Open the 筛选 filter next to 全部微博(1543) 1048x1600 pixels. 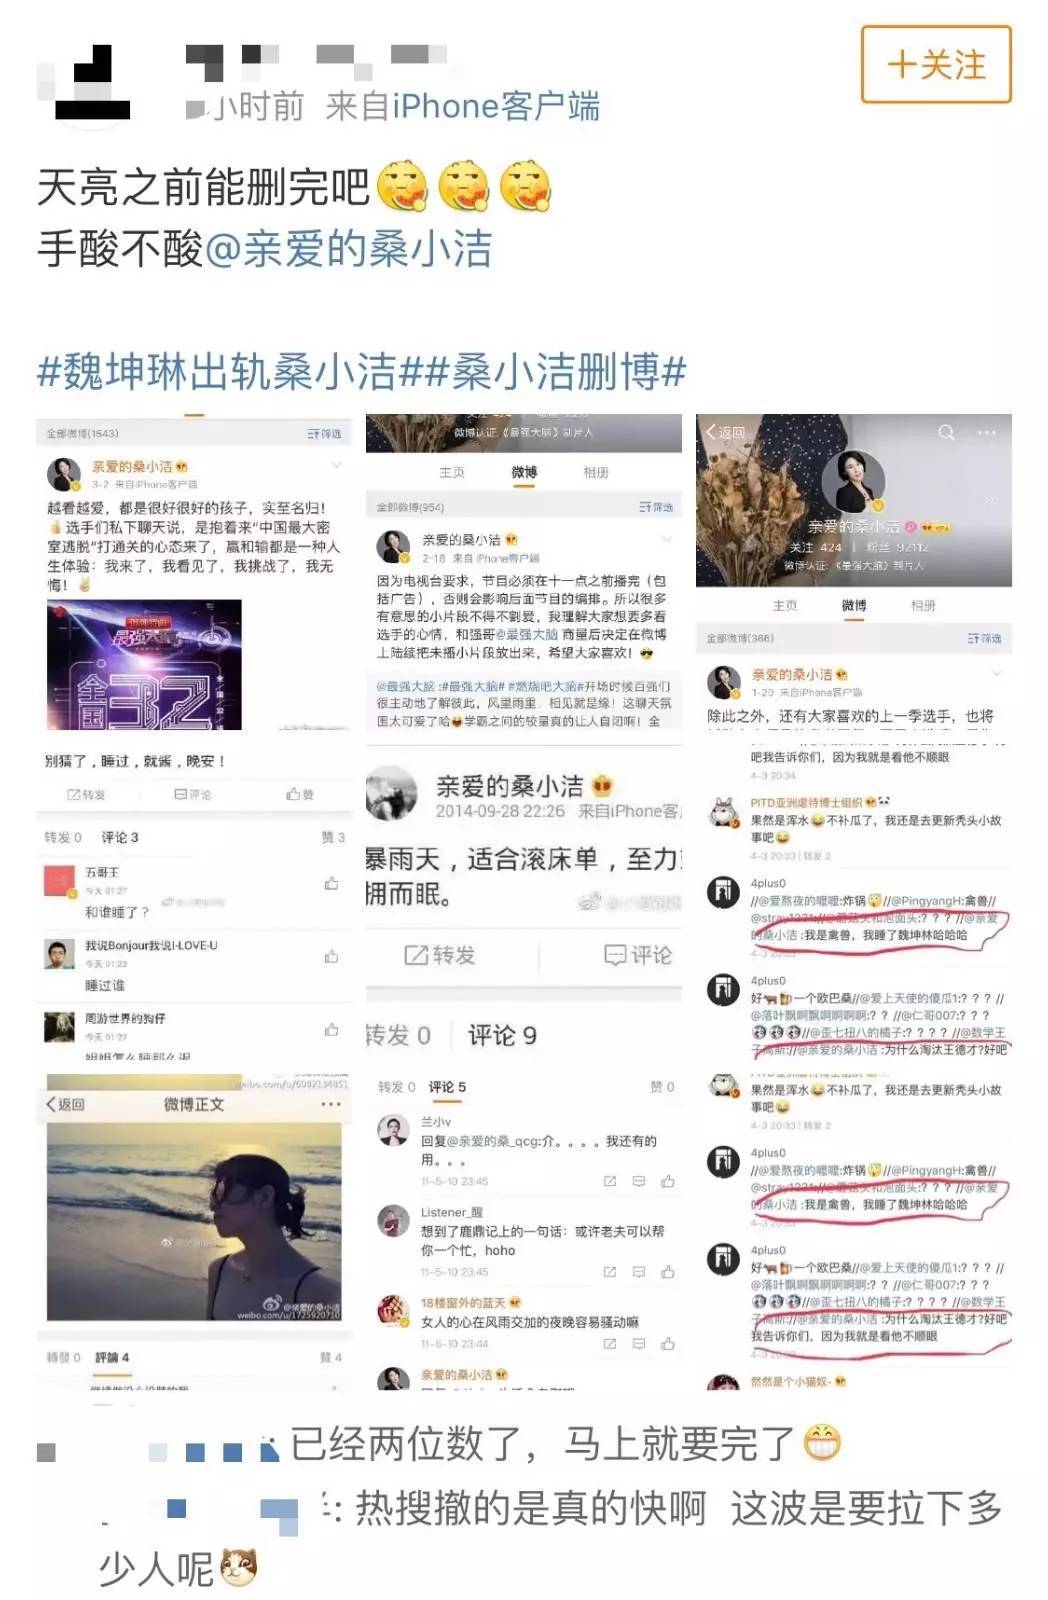point(324,434)
